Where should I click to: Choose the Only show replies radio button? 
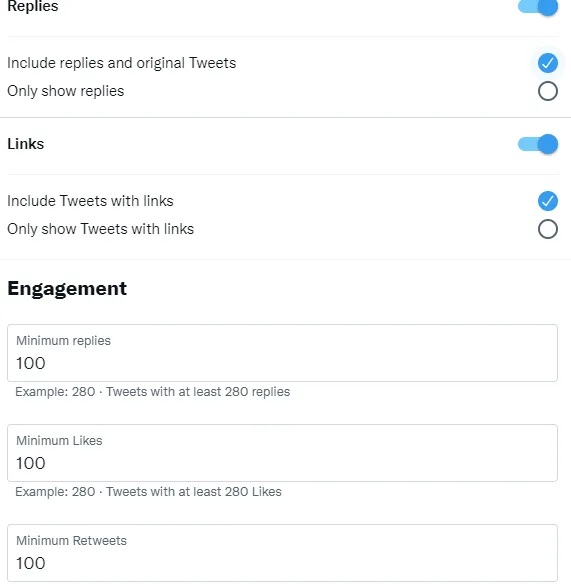548,91
